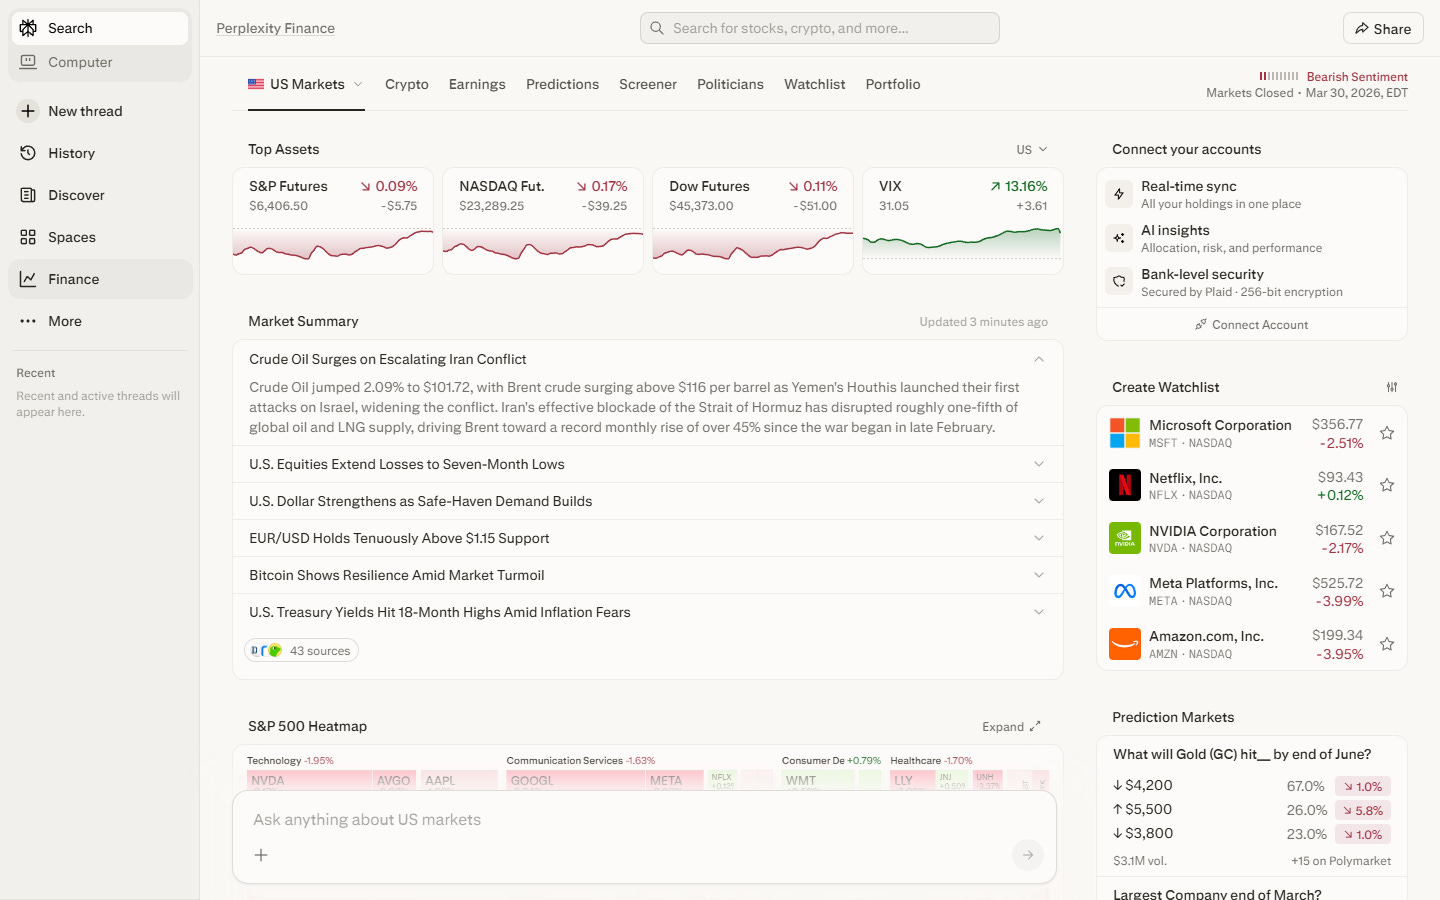Screen dimensions: 1440x900
Task: Click the Share arrow icon
Action: pyautogui.click(x=1362, y=29)
